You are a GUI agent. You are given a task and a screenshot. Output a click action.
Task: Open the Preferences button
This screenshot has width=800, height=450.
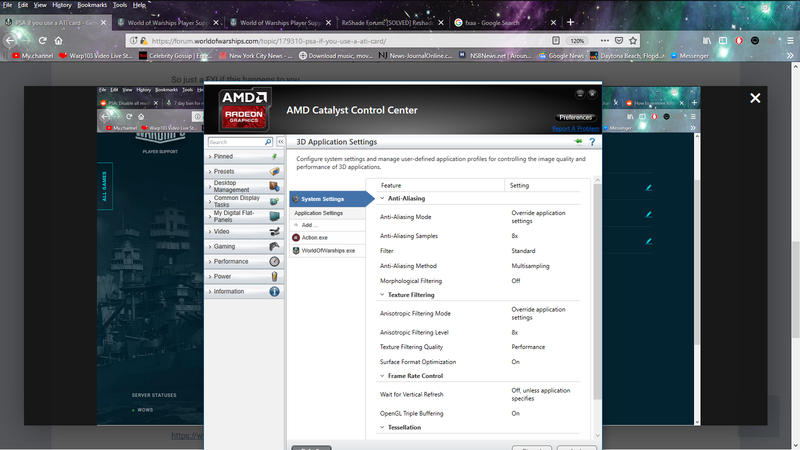[x=575, y=117]
